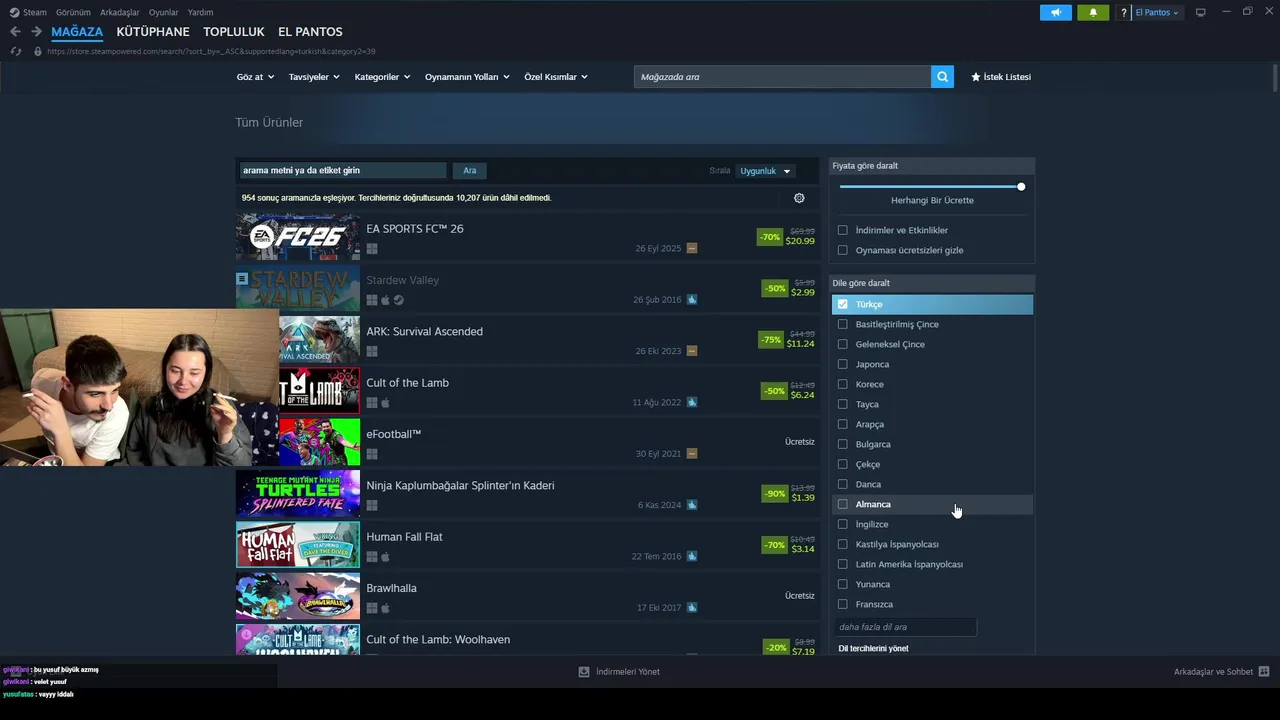
Task: Click -70% discount badge on EA SPORTS FC 26
Action: click(770, 237)
